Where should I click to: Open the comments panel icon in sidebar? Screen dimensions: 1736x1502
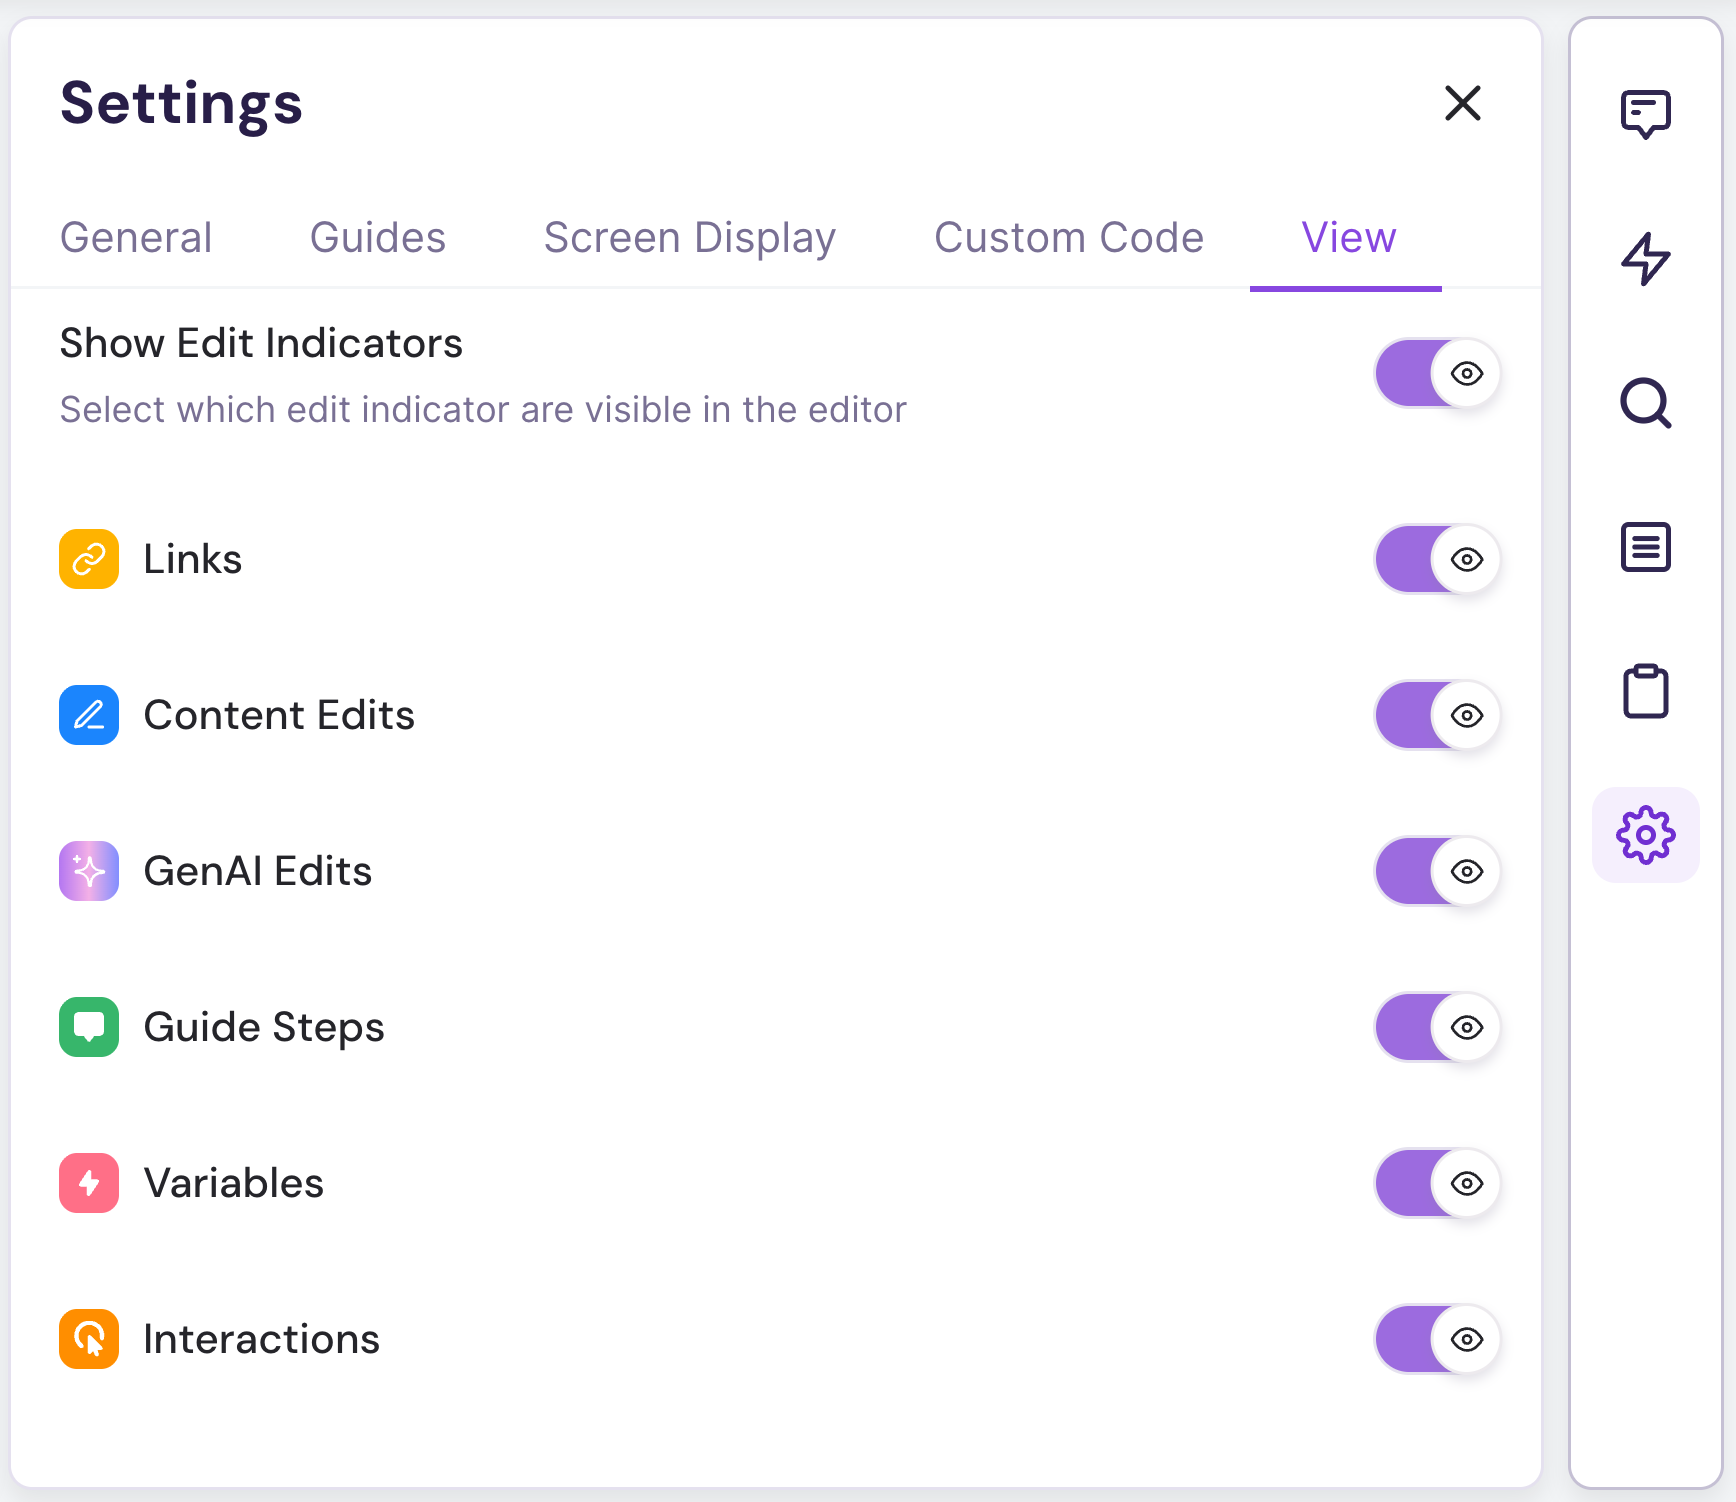click(x=1645, y=113)
